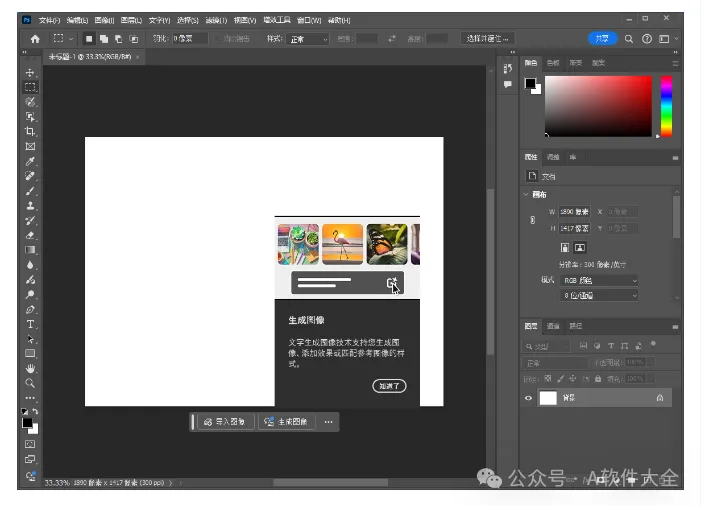Click the 选择并遮住 select and mask button
The image size is (701, 506).
(487, 39)
